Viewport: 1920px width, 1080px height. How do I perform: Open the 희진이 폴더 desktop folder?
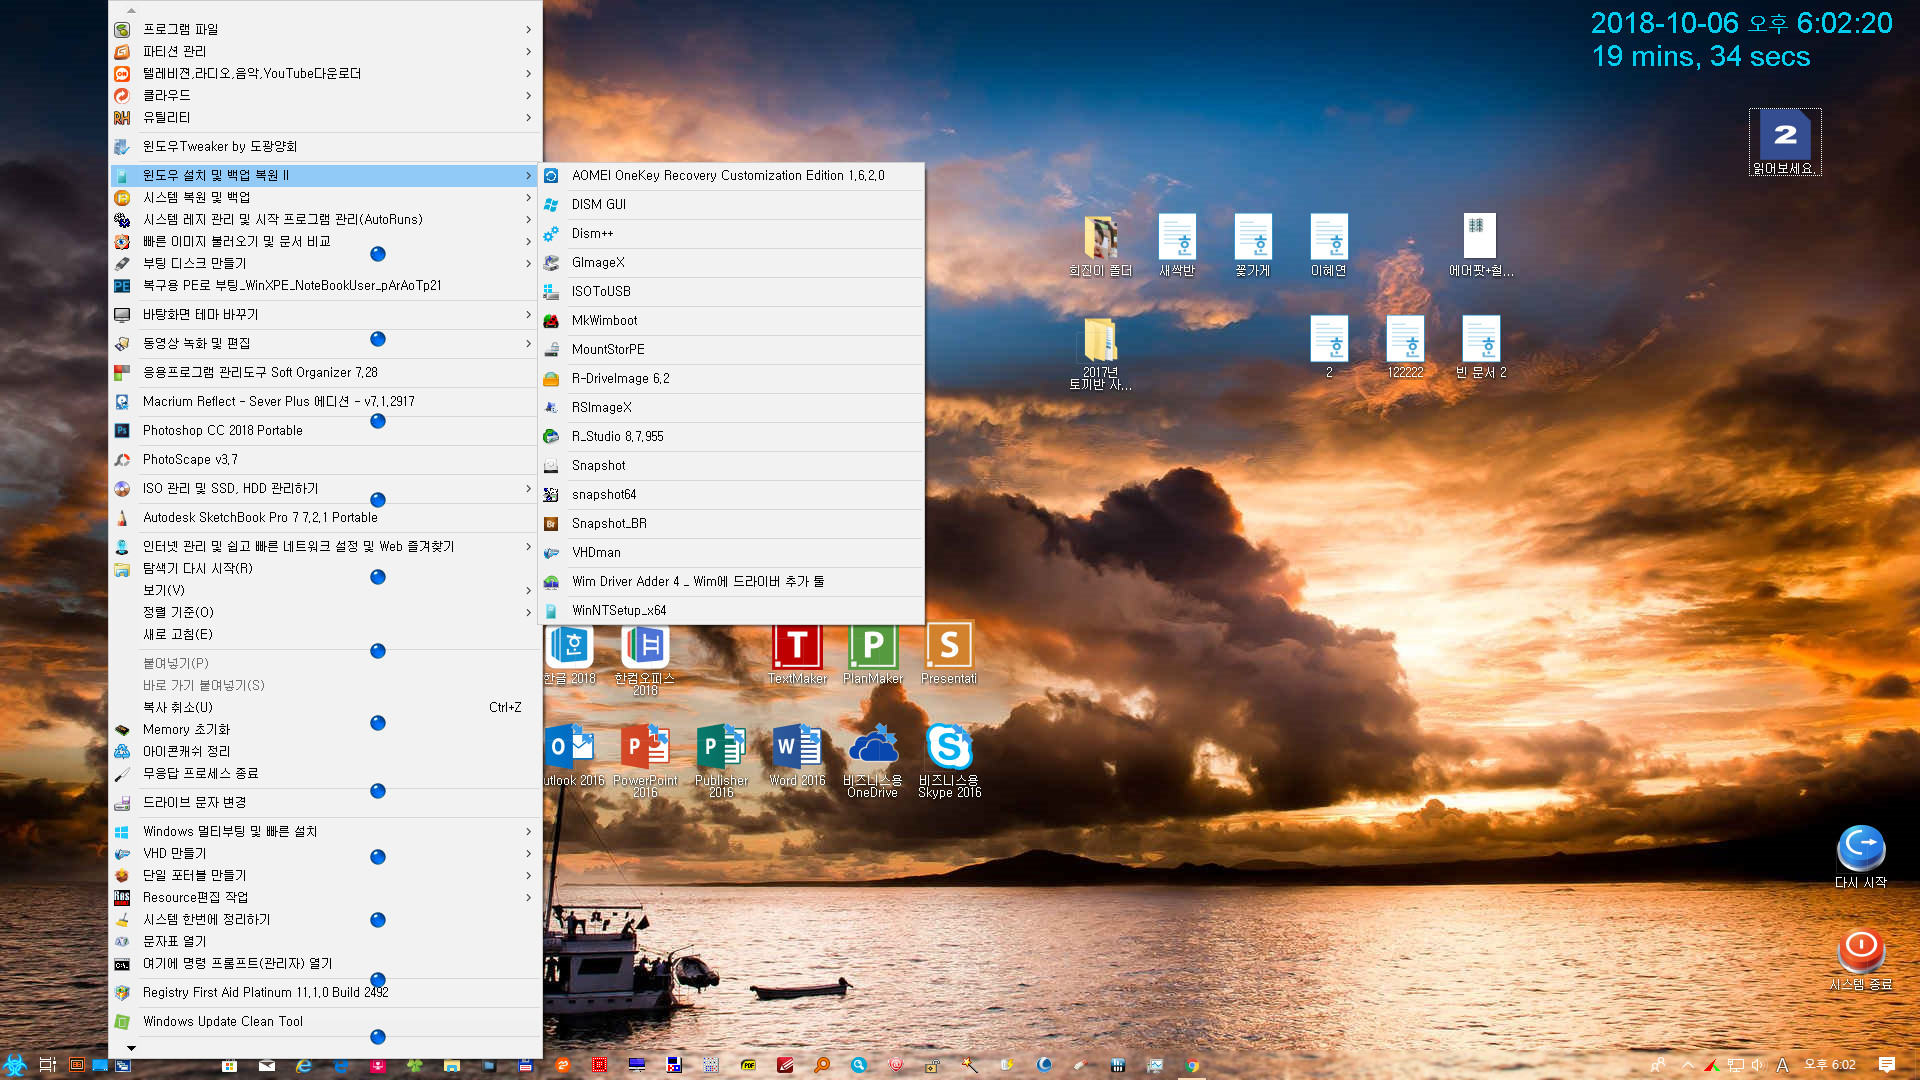click(1100, 246)
